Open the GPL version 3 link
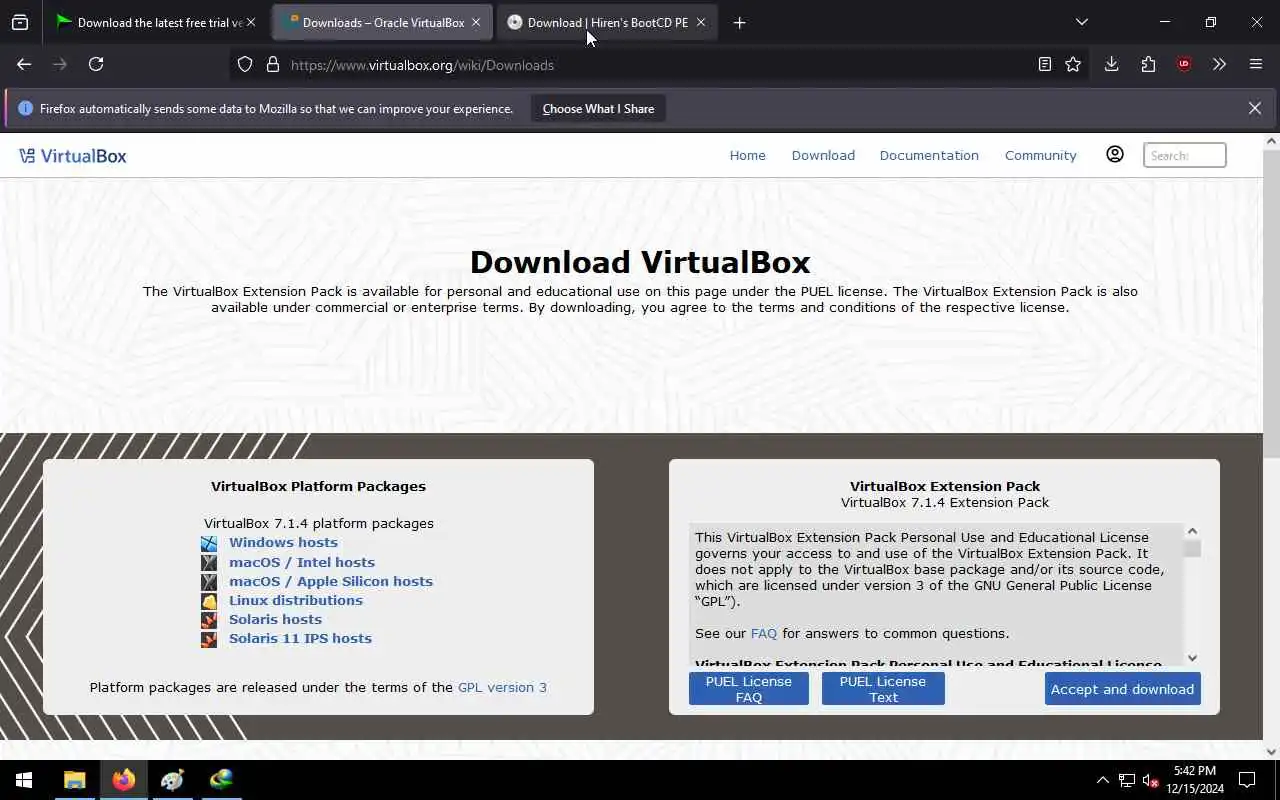Image resolution: width=1280 pixels, height=800 pixels. [502, 687]
